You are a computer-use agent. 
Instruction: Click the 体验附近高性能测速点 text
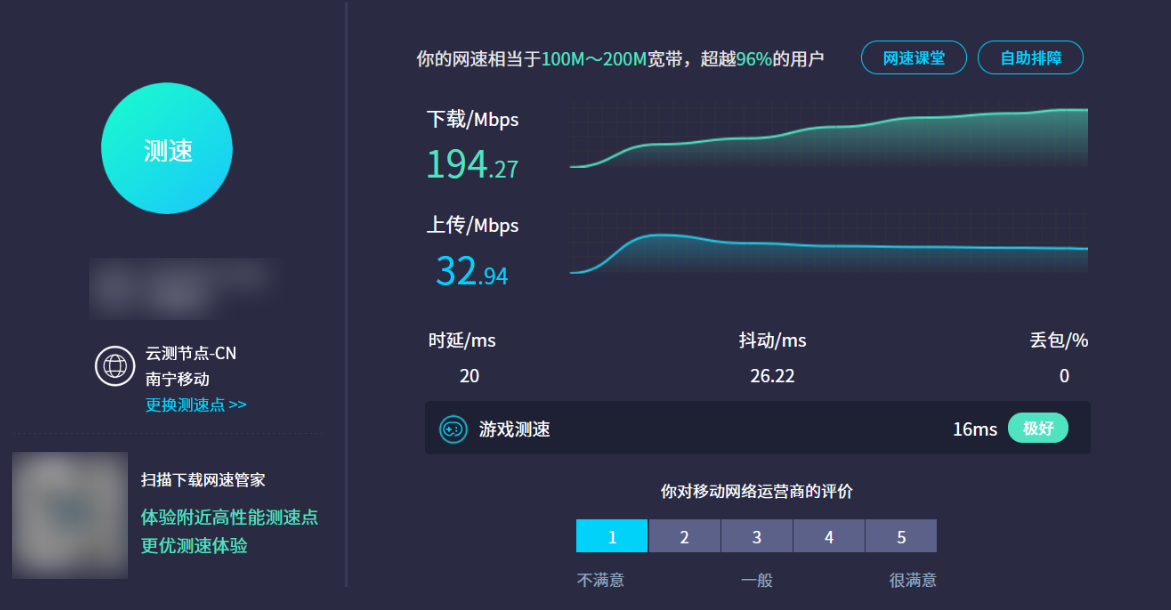(229, 517)
